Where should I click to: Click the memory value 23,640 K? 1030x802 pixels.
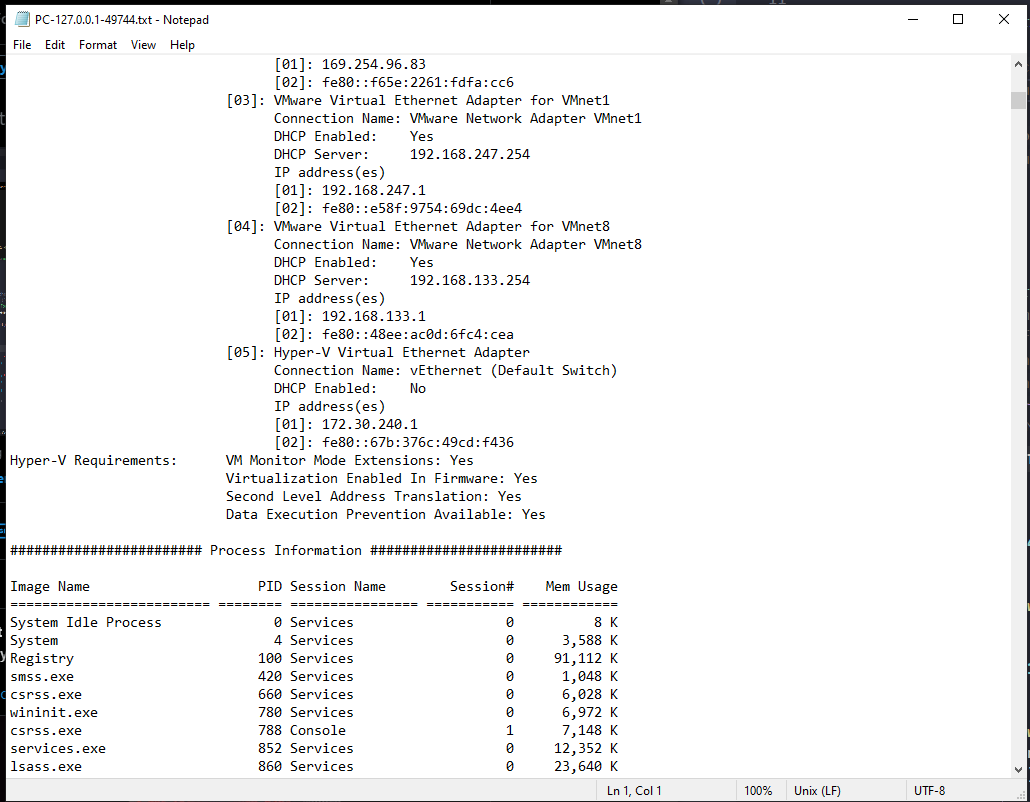pyautogui.click(x=586, y=767)
